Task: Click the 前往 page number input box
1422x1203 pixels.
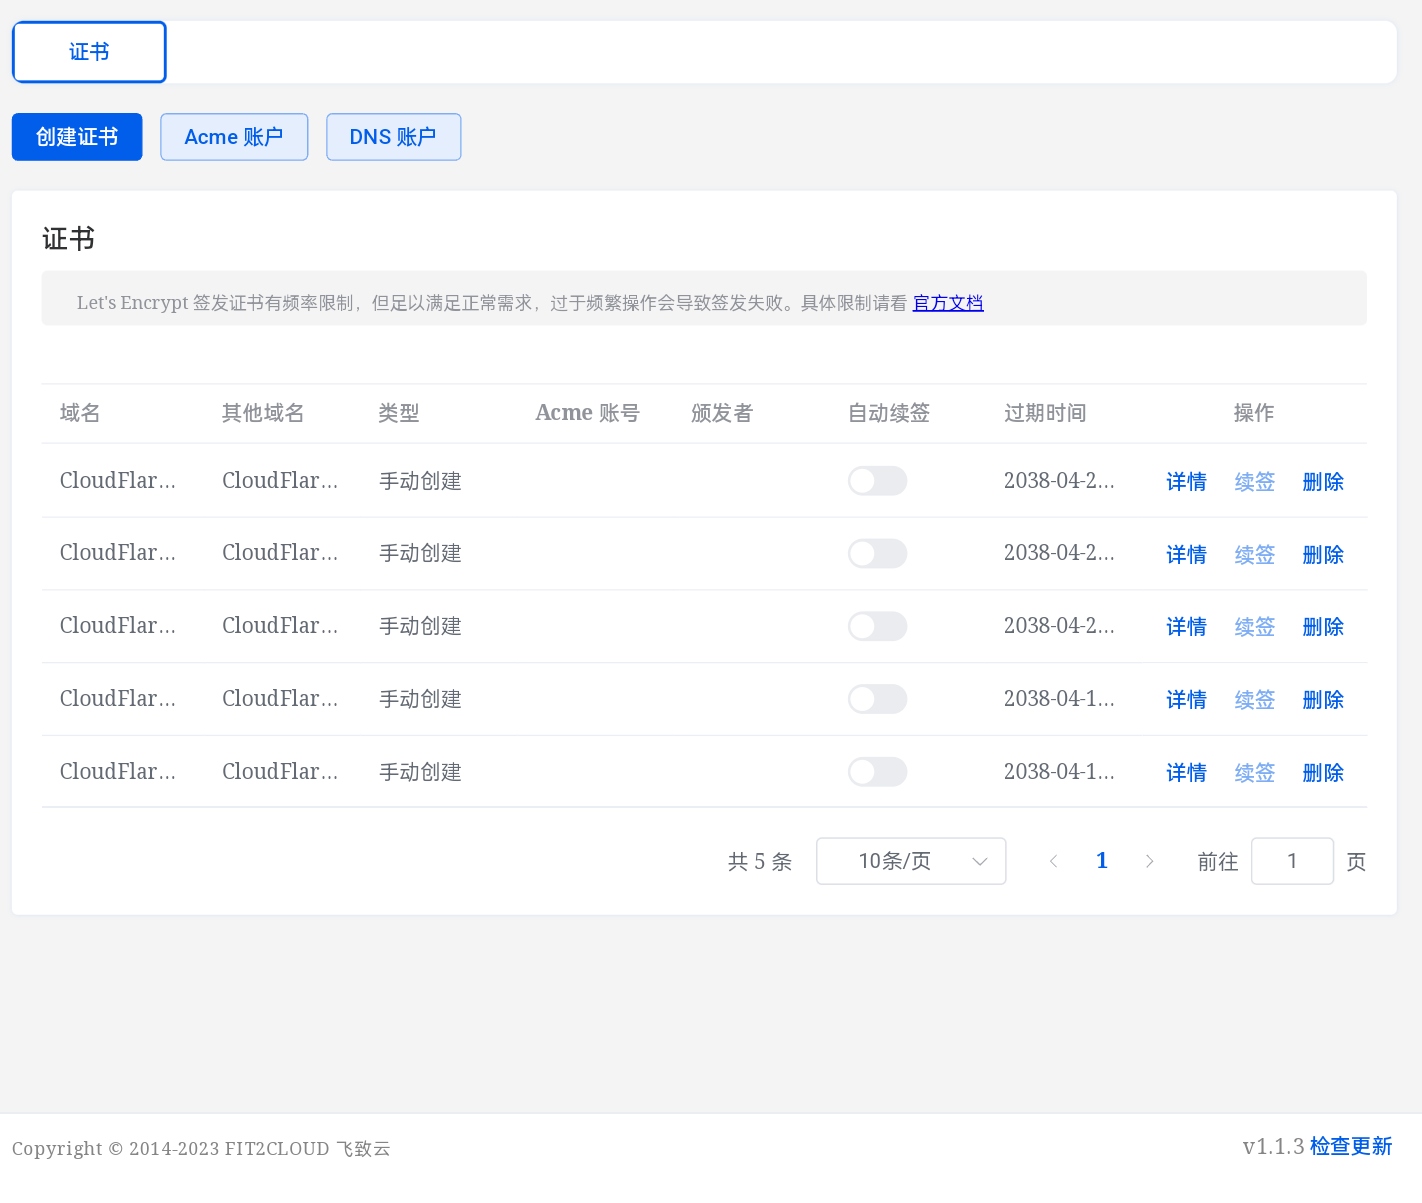Action: click(1292, 860)
